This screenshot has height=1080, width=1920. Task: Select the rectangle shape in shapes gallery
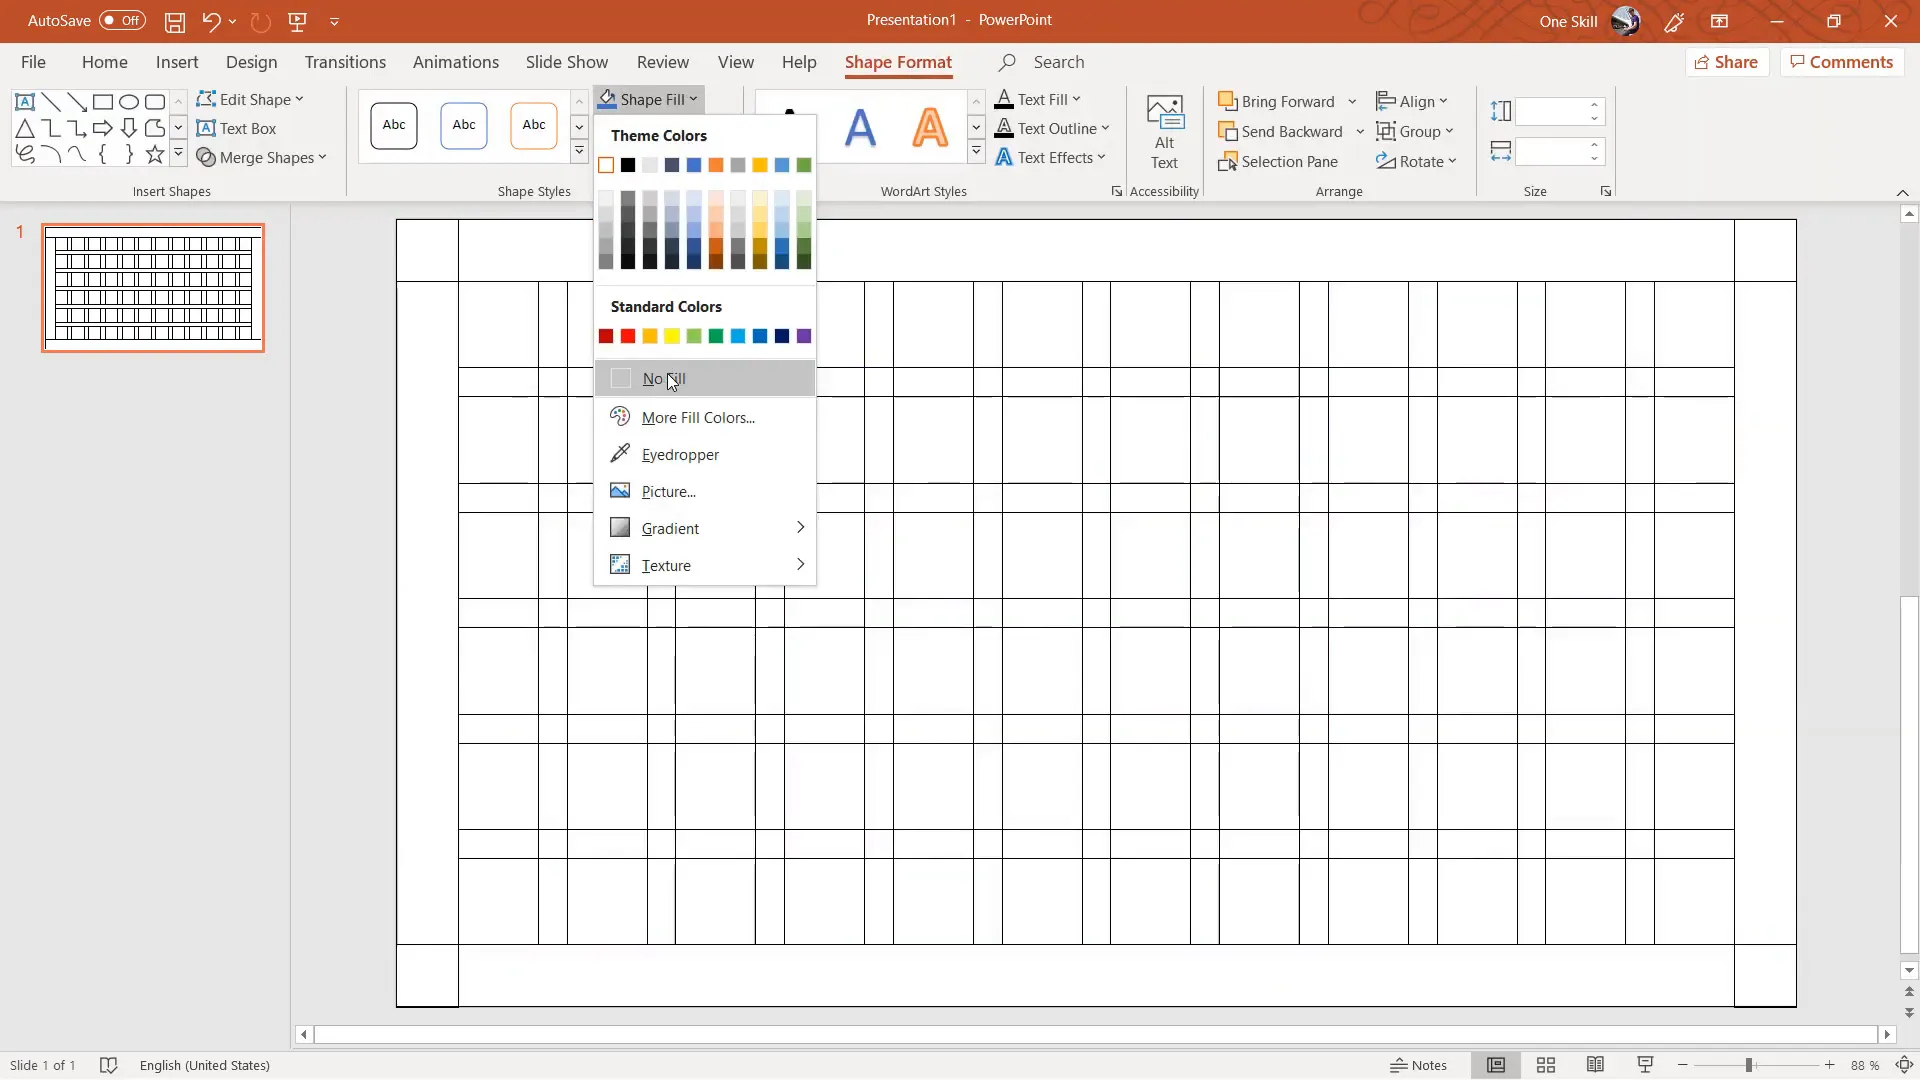[x=103, y=102]
